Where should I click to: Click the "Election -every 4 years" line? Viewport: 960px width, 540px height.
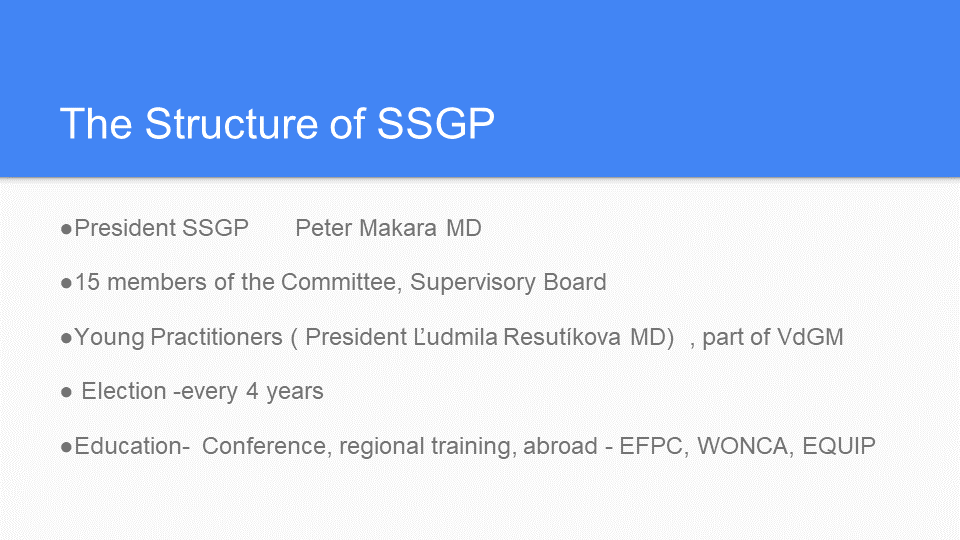202,391
